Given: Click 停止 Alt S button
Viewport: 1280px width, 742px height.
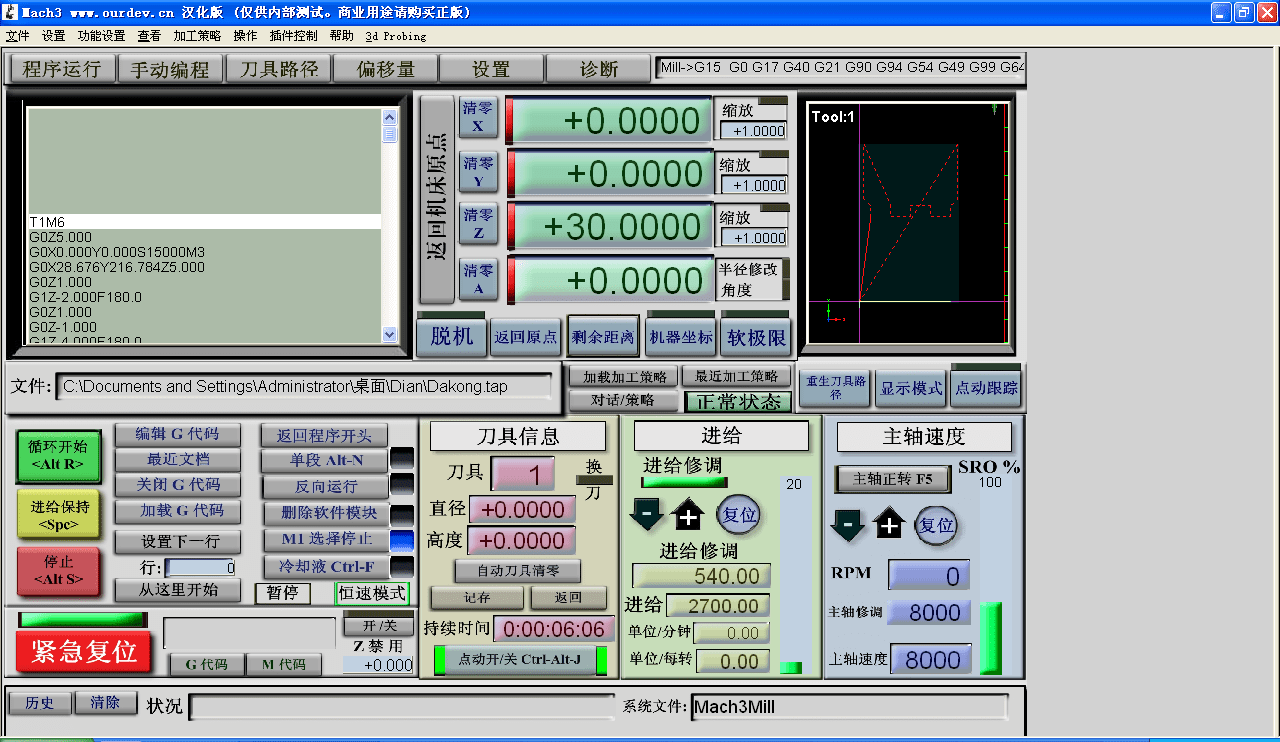Looking at the screenshot, I should click(58, 571).
